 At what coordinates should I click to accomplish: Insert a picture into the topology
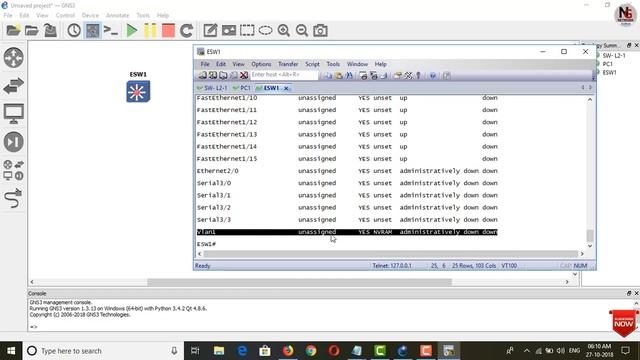(x=229, y=31)
